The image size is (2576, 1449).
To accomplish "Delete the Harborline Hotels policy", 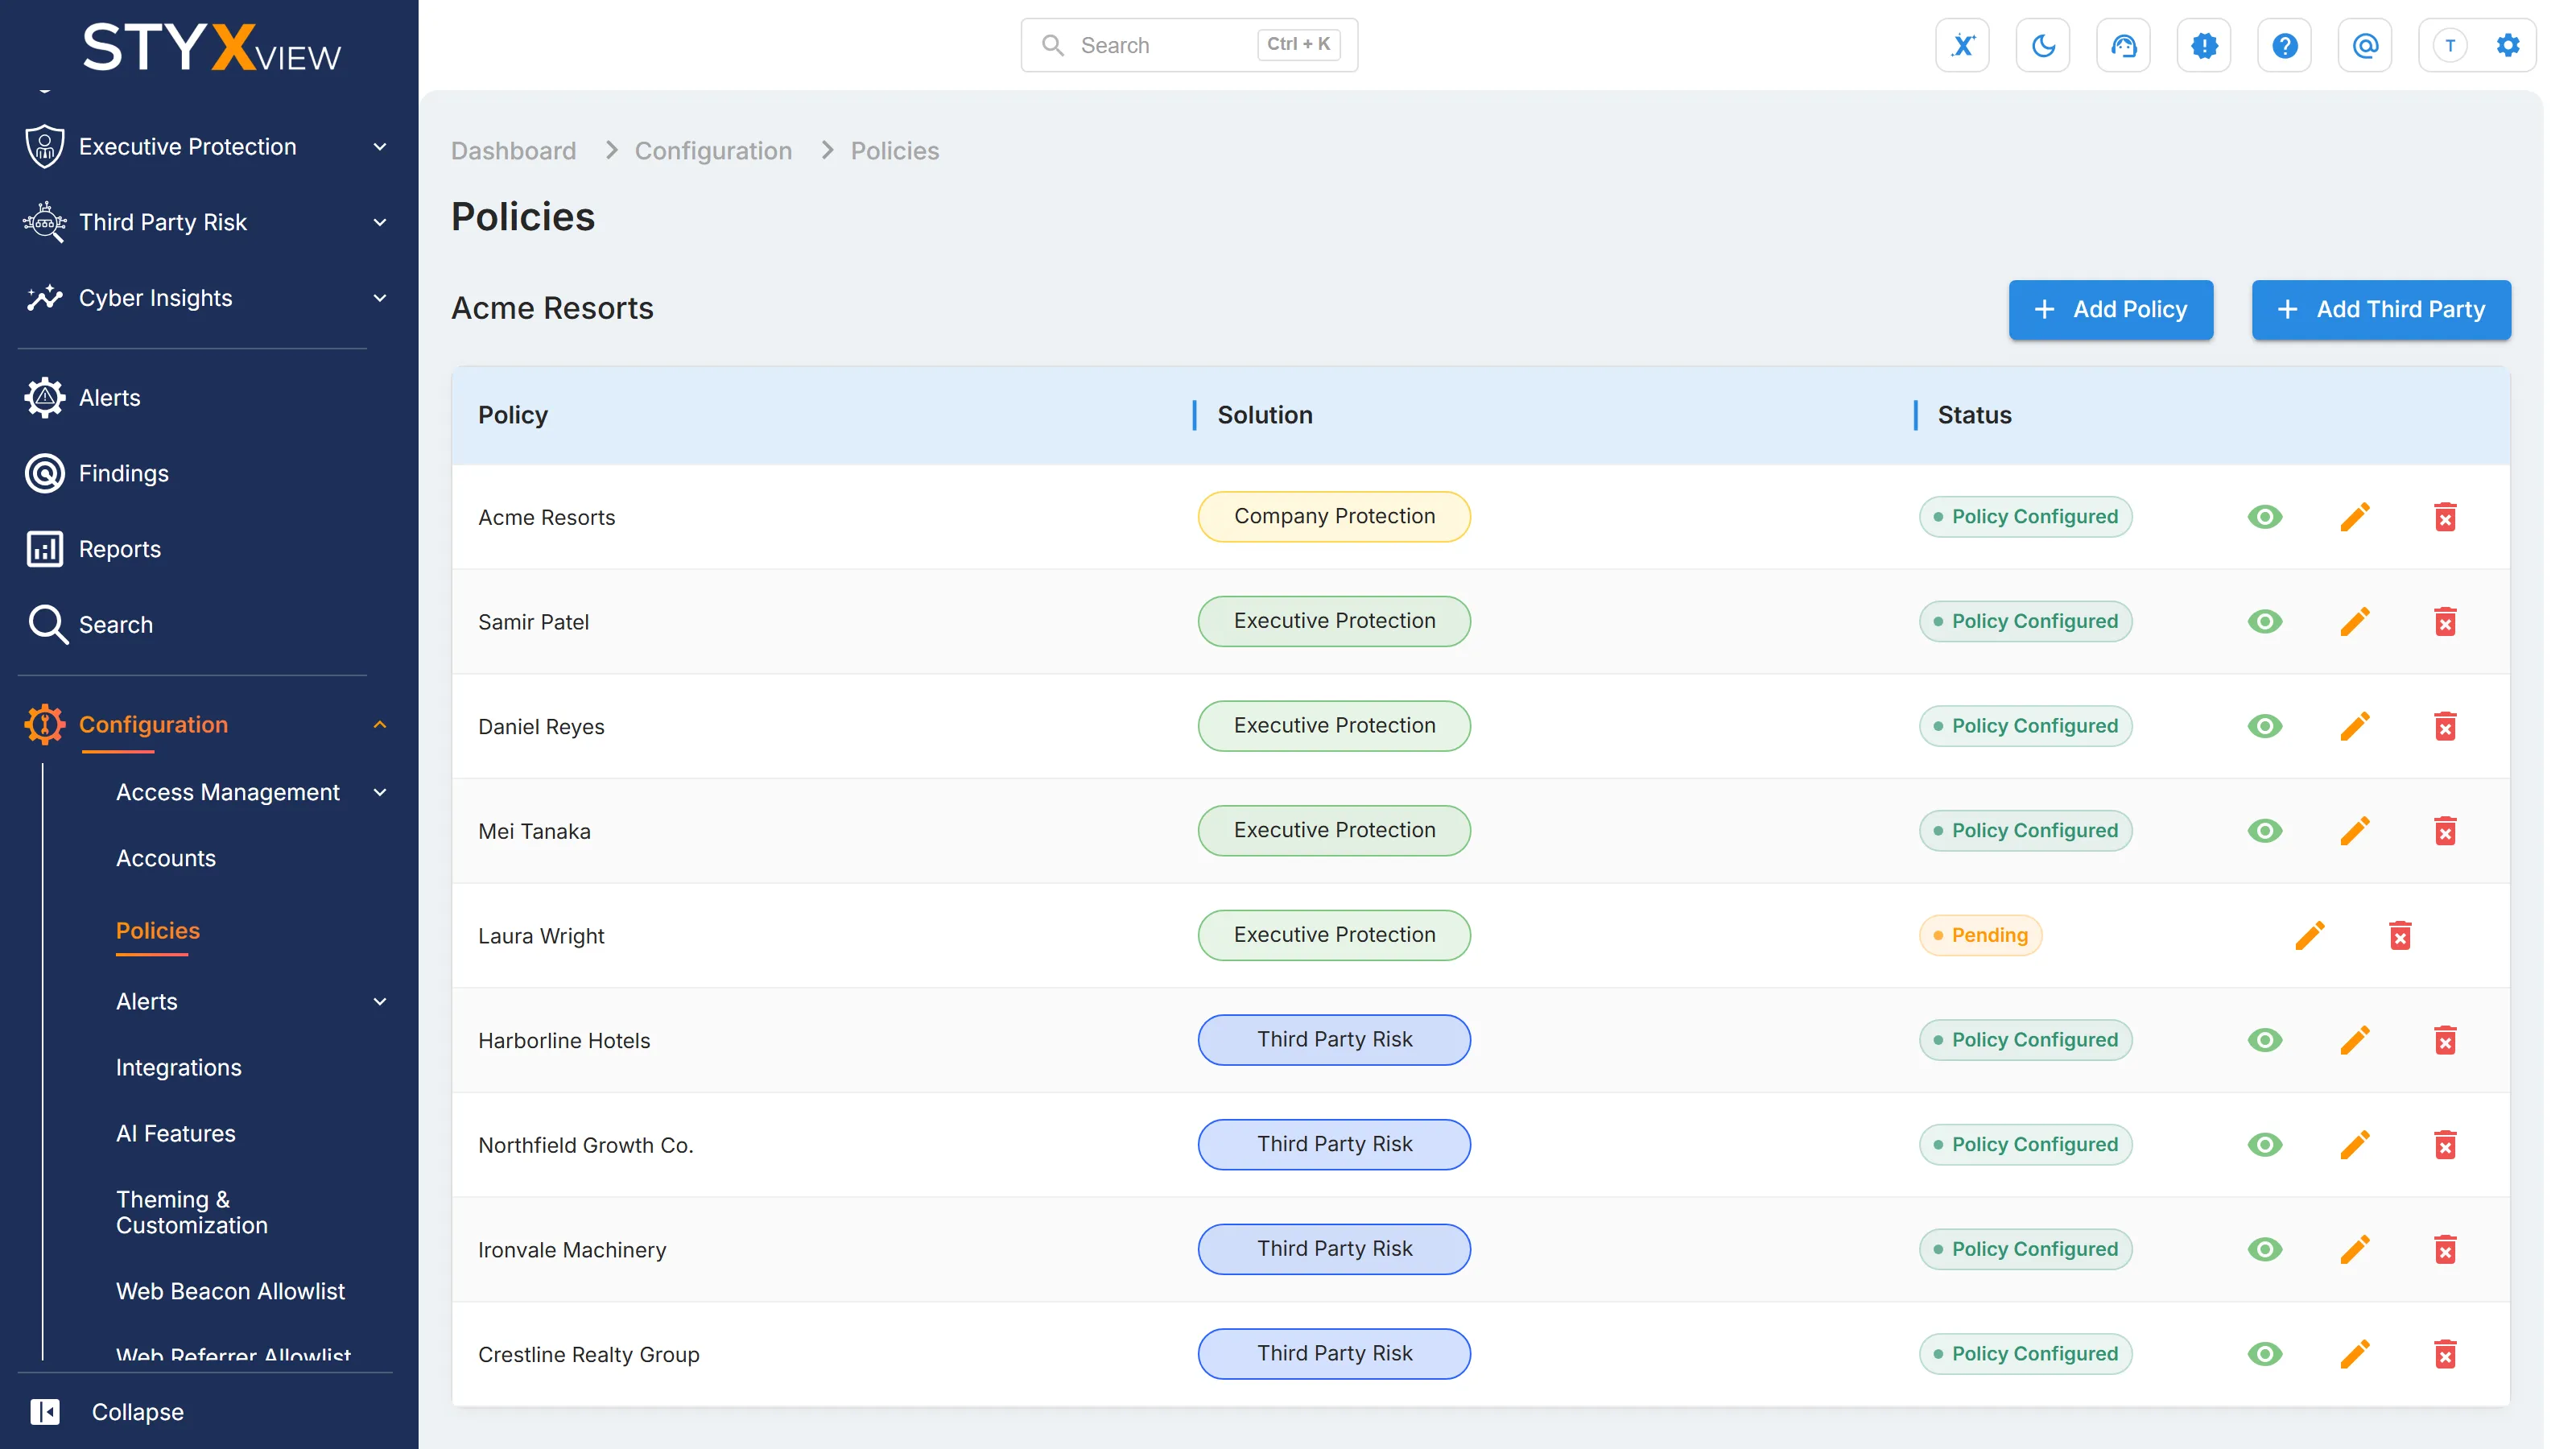I will pos(2445,1040).
